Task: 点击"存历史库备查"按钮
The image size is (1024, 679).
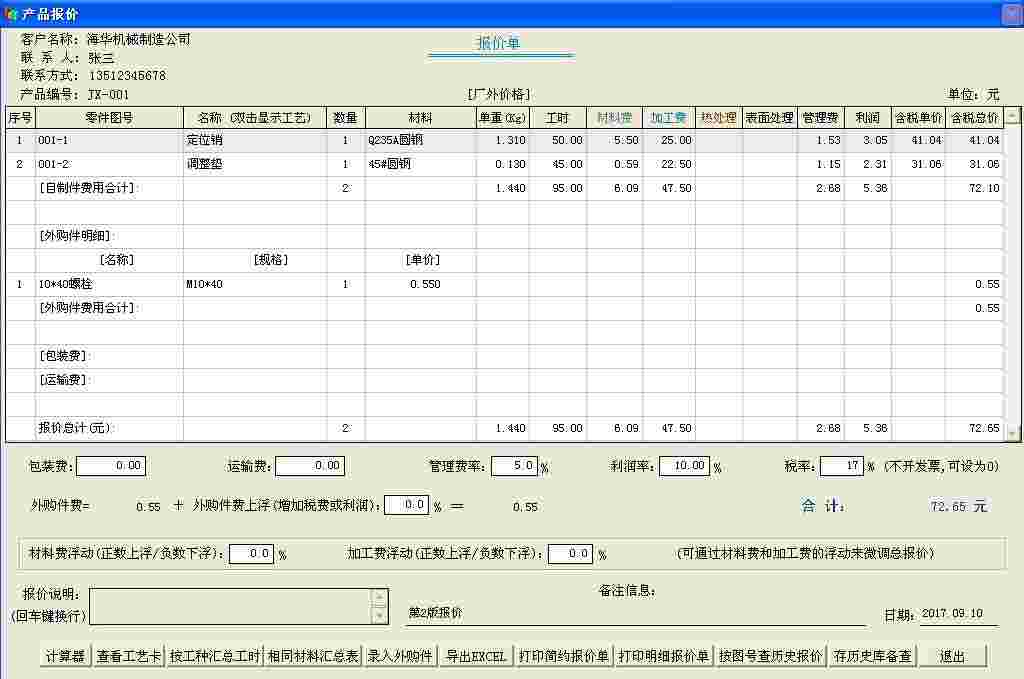Action: point(874,657)
